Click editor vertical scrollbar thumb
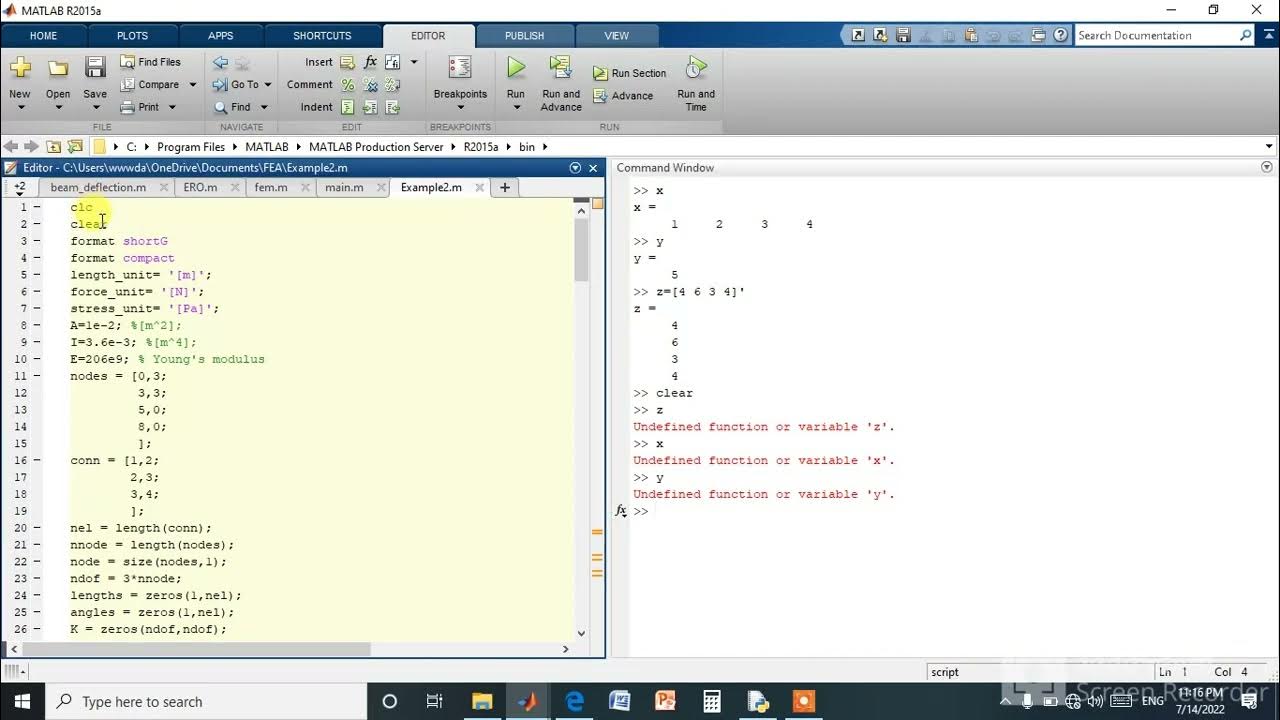This screenshot has width=1280, height=720. (x=581, y=250)
